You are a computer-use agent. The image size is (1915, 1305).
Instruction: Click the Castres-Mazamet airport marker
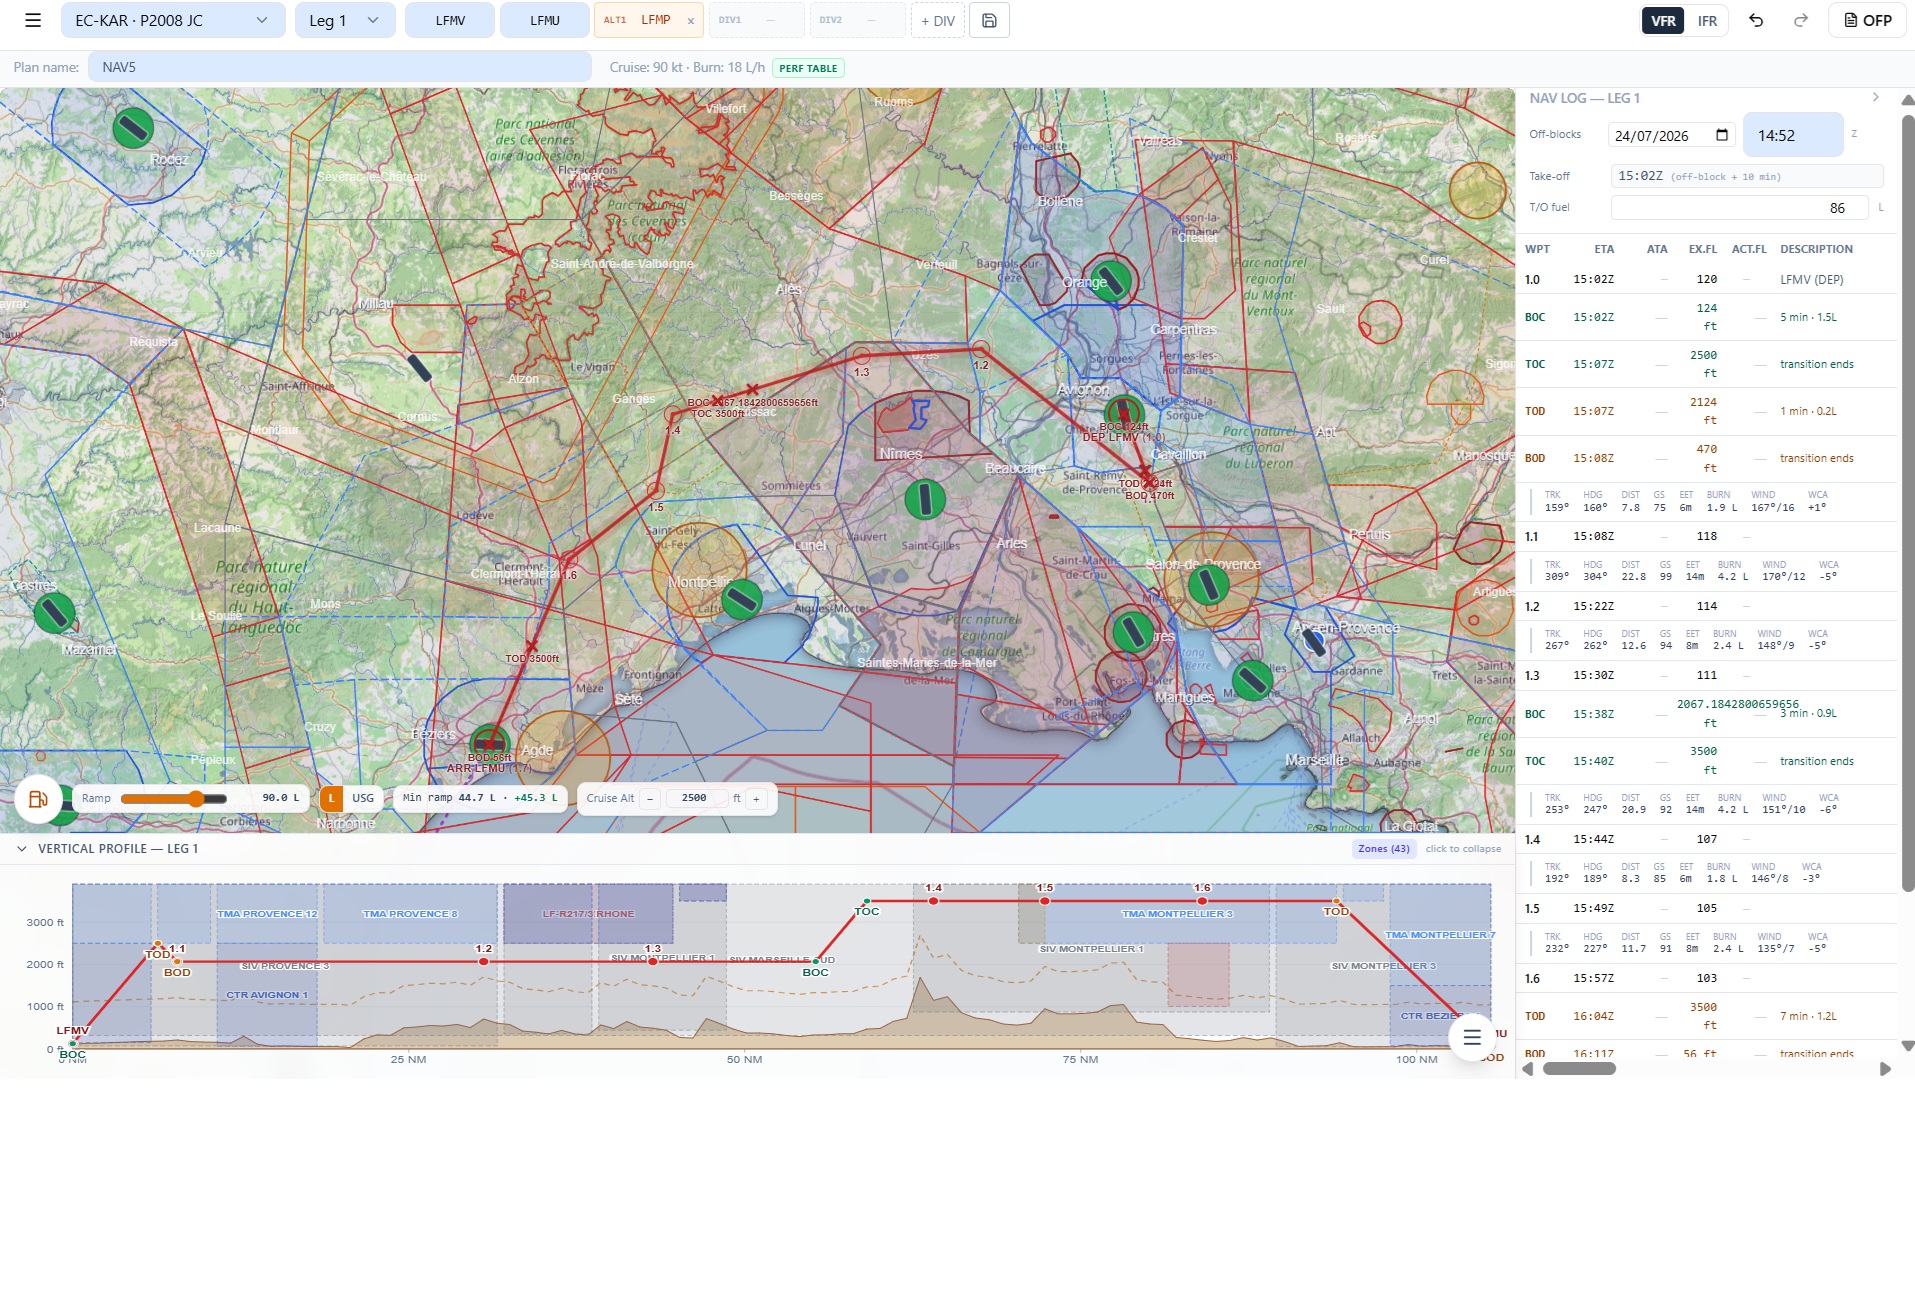pos(55,612)
